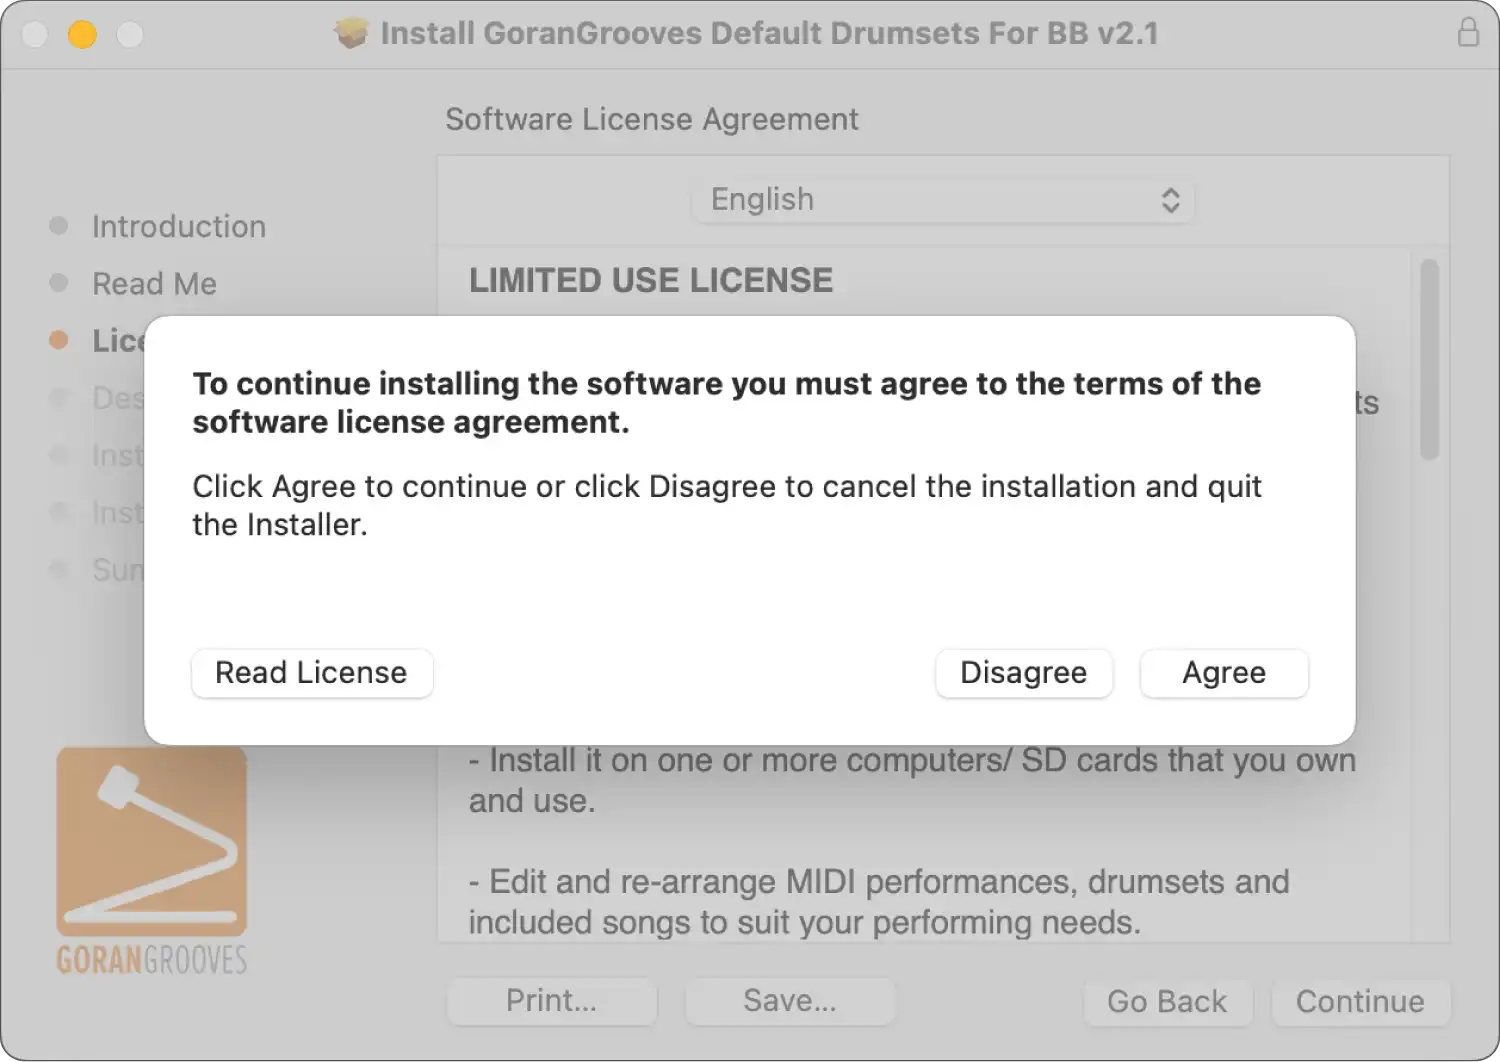Viewport: 1500px width, 1062px height.
Task: Select the Read Me step in sidebar
Action: [x=154, y=284]
